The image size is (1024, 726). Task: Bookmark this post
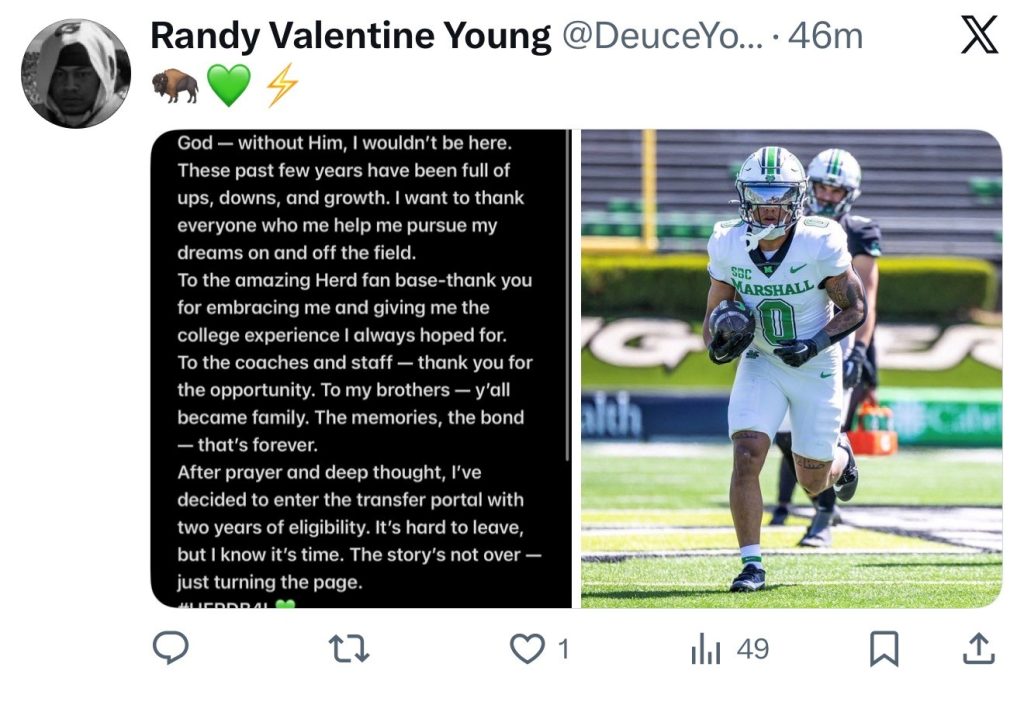point(883,650)
